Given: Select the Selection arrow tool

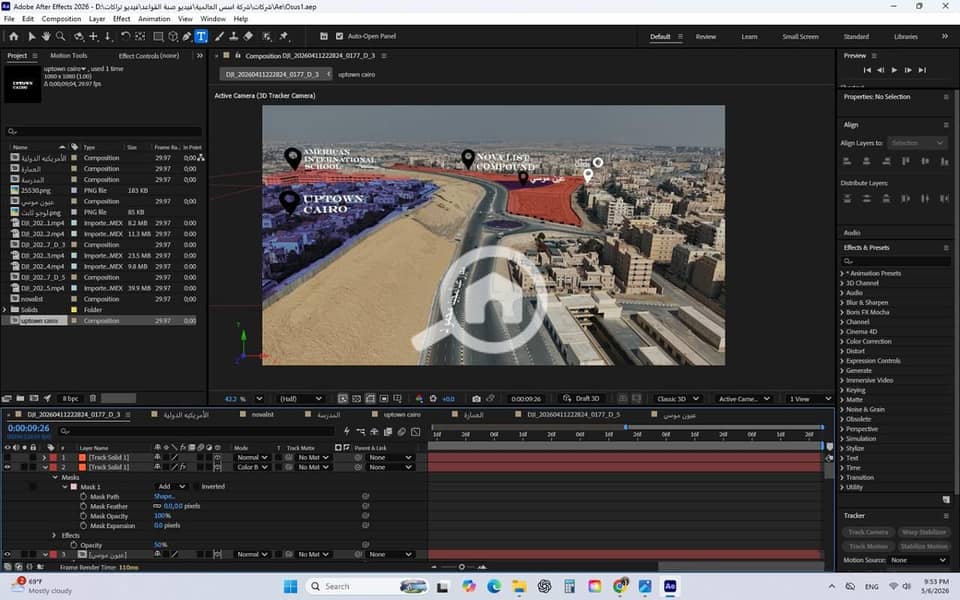Looking at the screenshot, I should 31,36.
